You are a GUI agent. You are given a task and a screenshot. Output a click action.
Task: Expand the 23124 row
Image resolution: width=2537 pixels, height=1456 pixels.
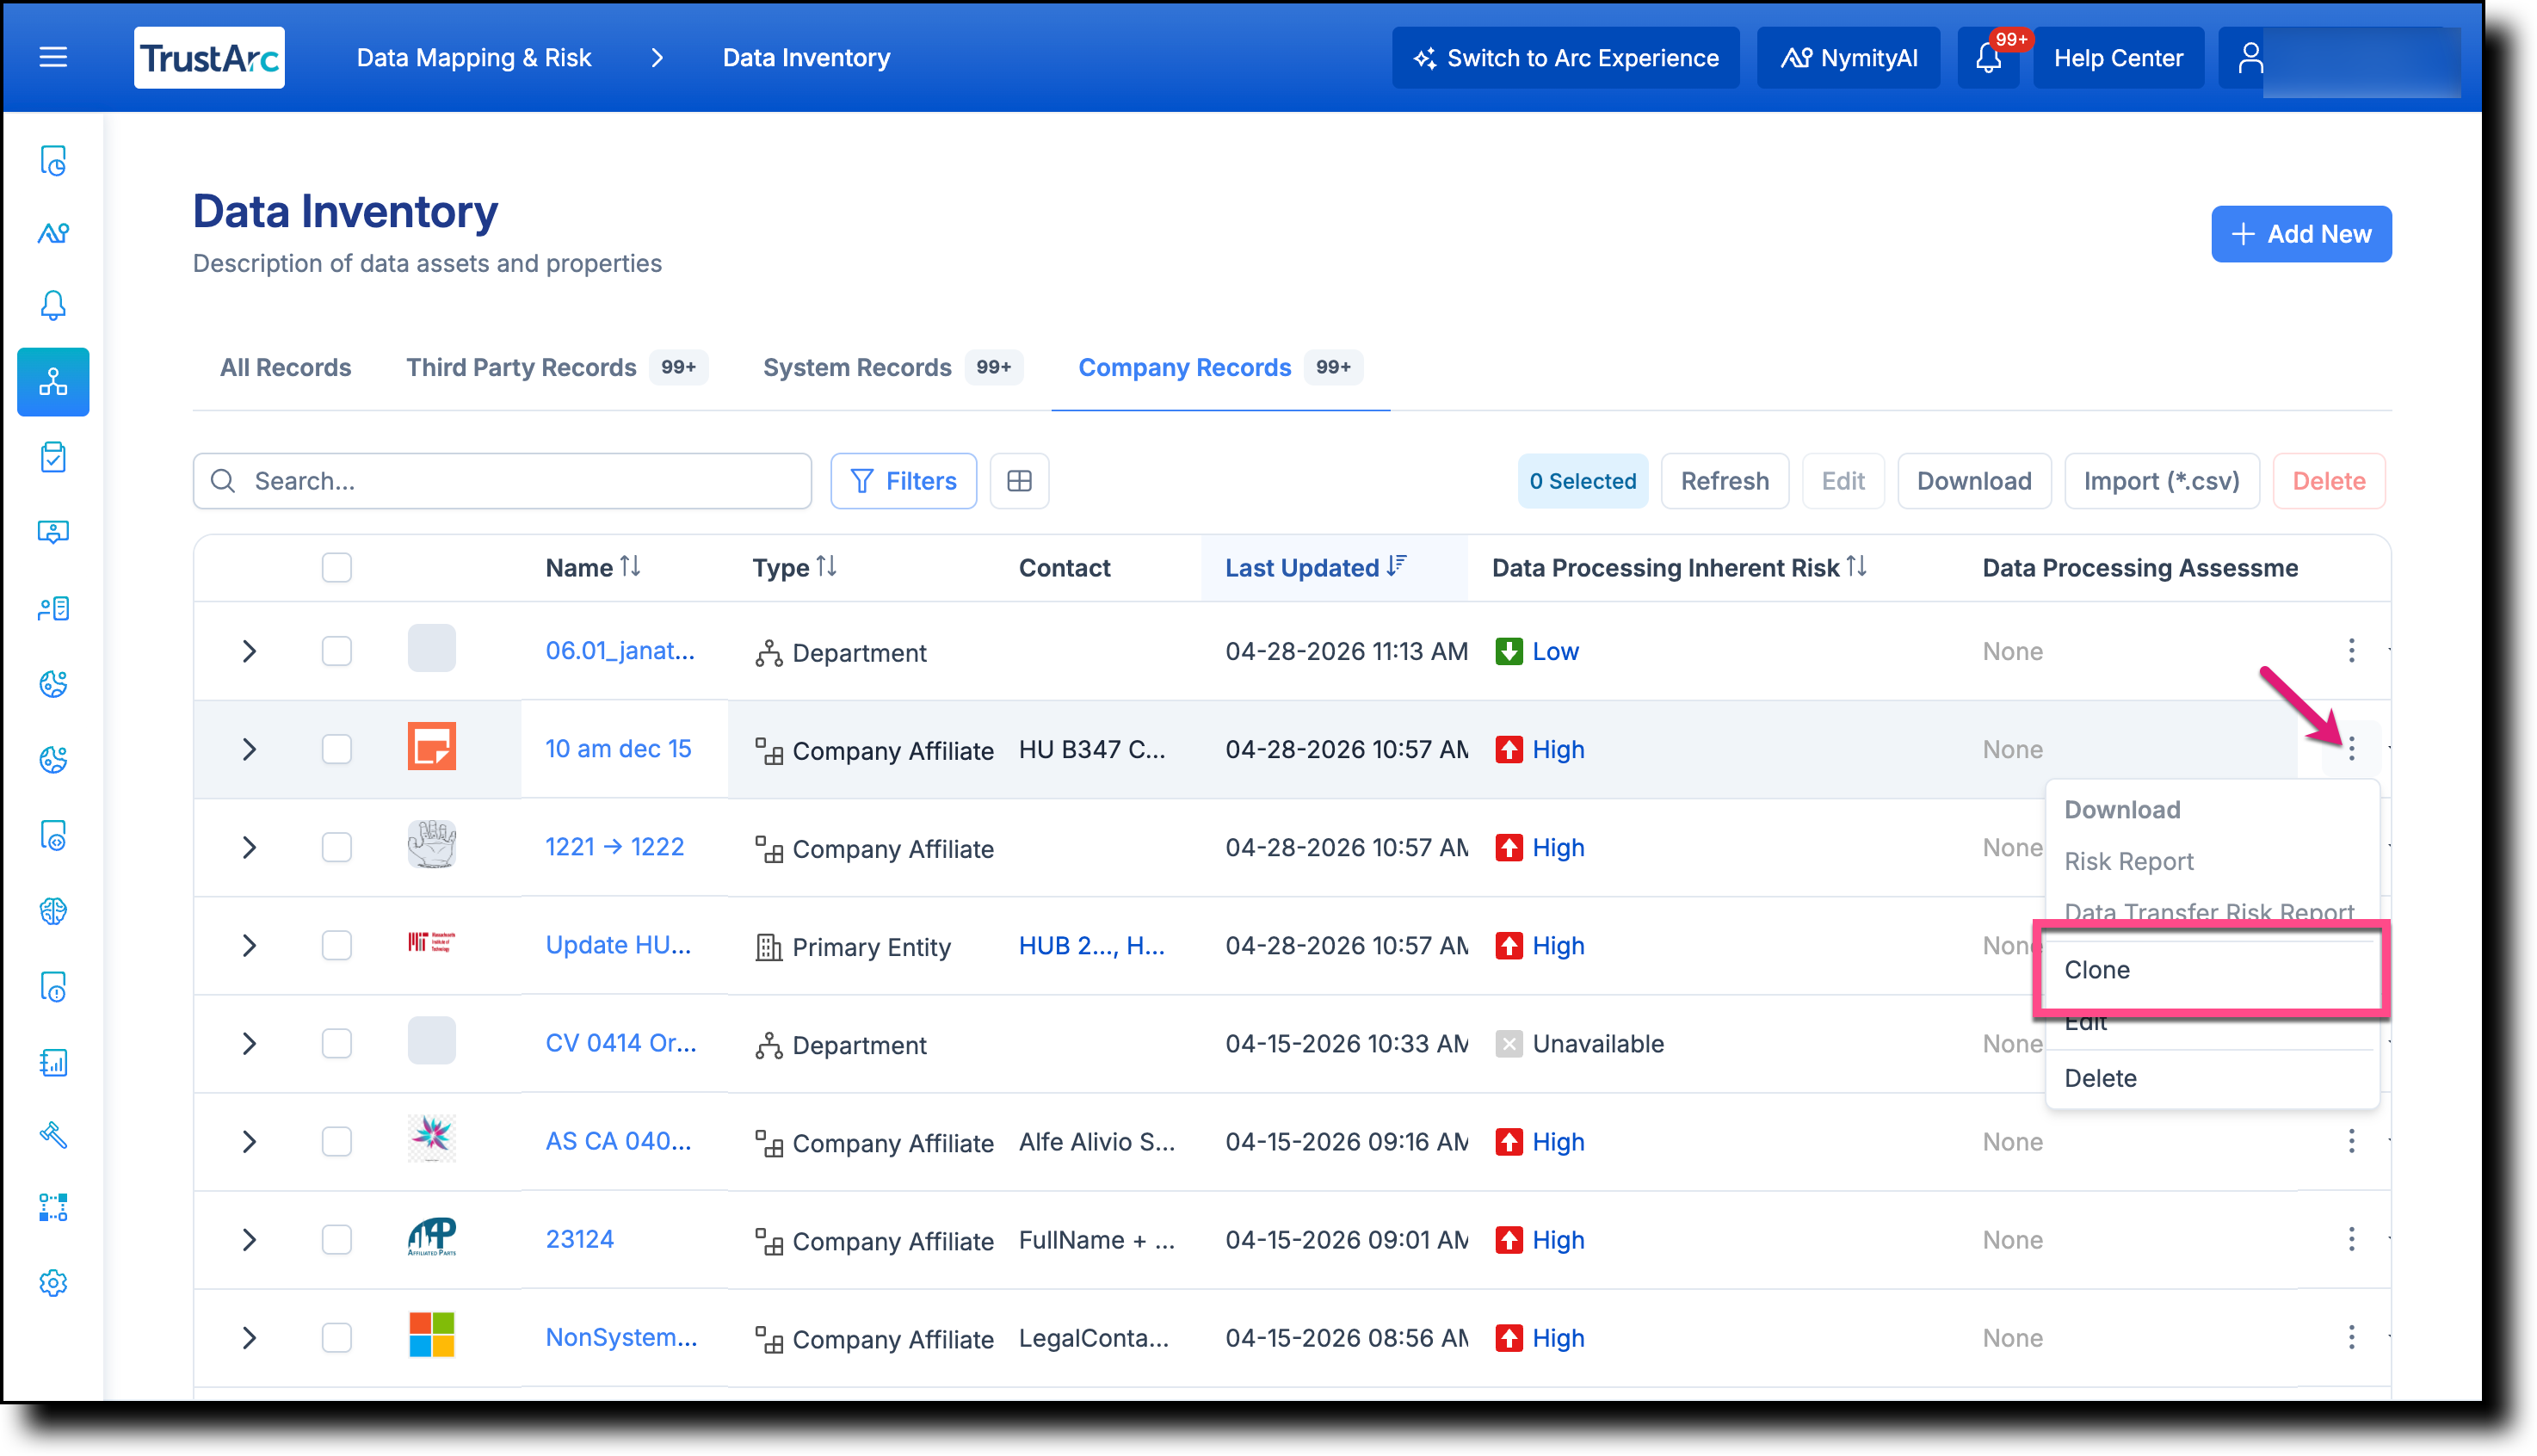click(249, 1239)
